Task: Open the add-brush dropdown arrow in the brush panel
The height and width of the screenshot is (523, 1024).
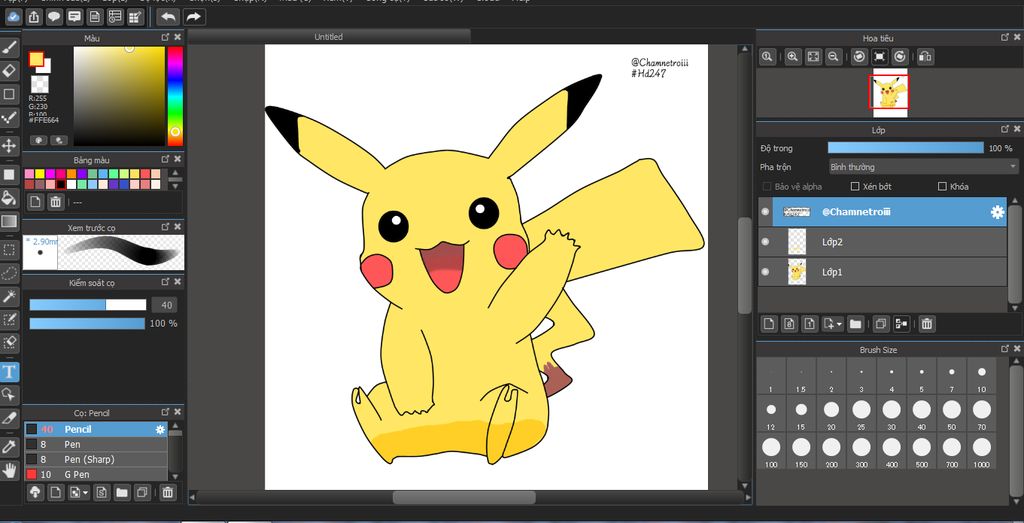Action: [86, 493]
